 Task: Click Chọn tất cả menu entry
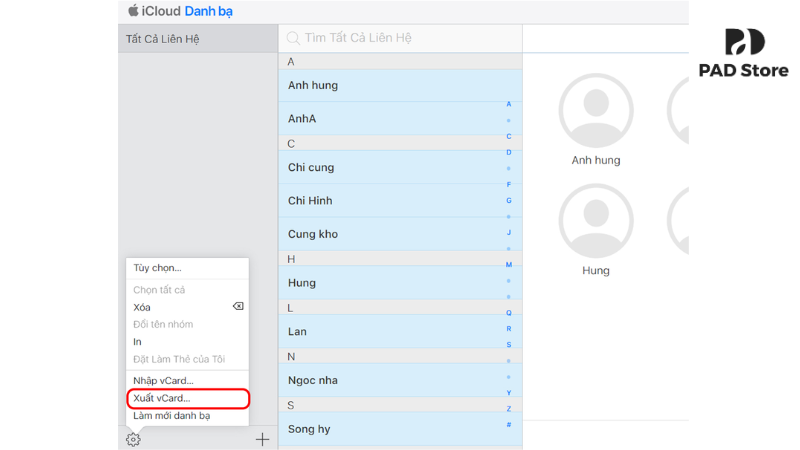click(x=159, y=290)
